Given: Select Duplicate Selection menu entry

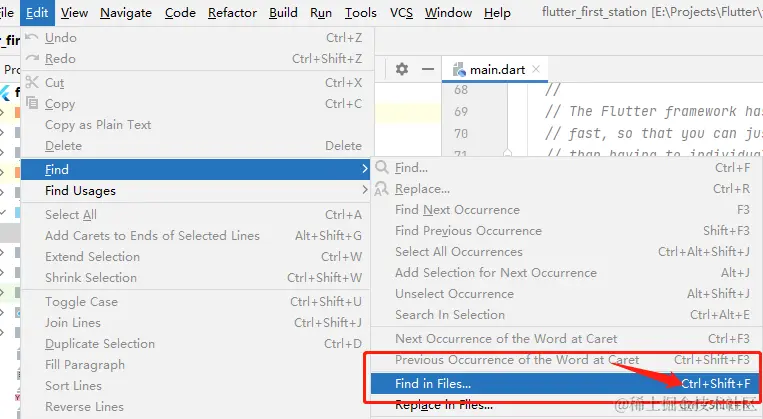Looking at the screenshot, I should [99, 344].
